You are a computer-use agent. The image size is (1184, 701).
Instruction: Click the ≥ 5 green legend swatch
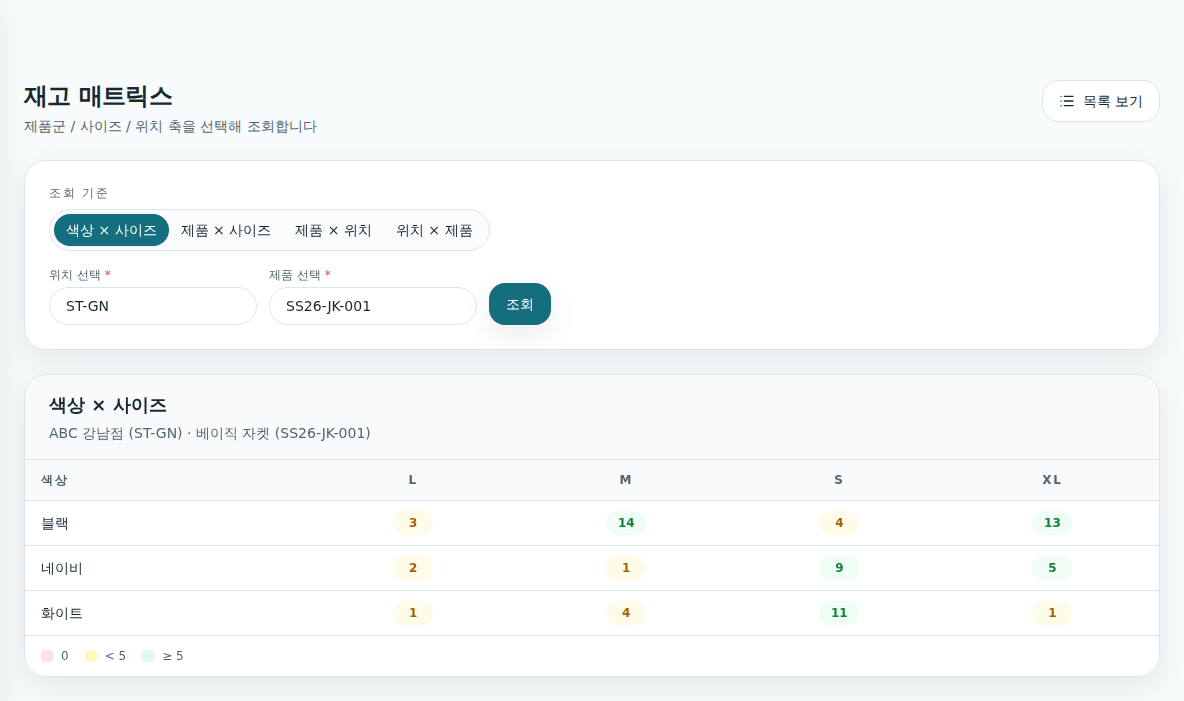click(148, 656)
